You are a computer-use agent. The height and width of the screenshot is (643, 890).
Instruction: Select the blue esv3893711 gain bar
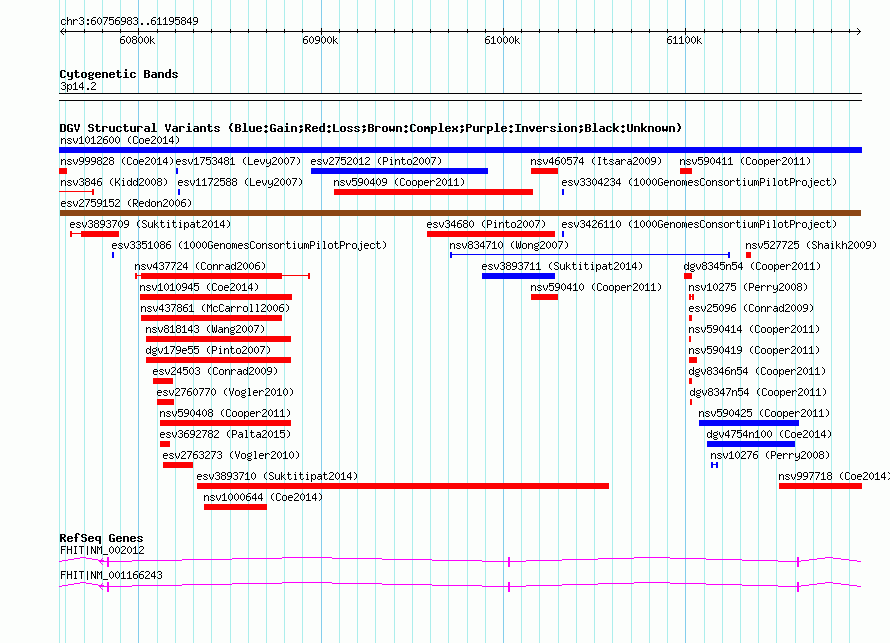pyautogui.click(x=518, y=276)
